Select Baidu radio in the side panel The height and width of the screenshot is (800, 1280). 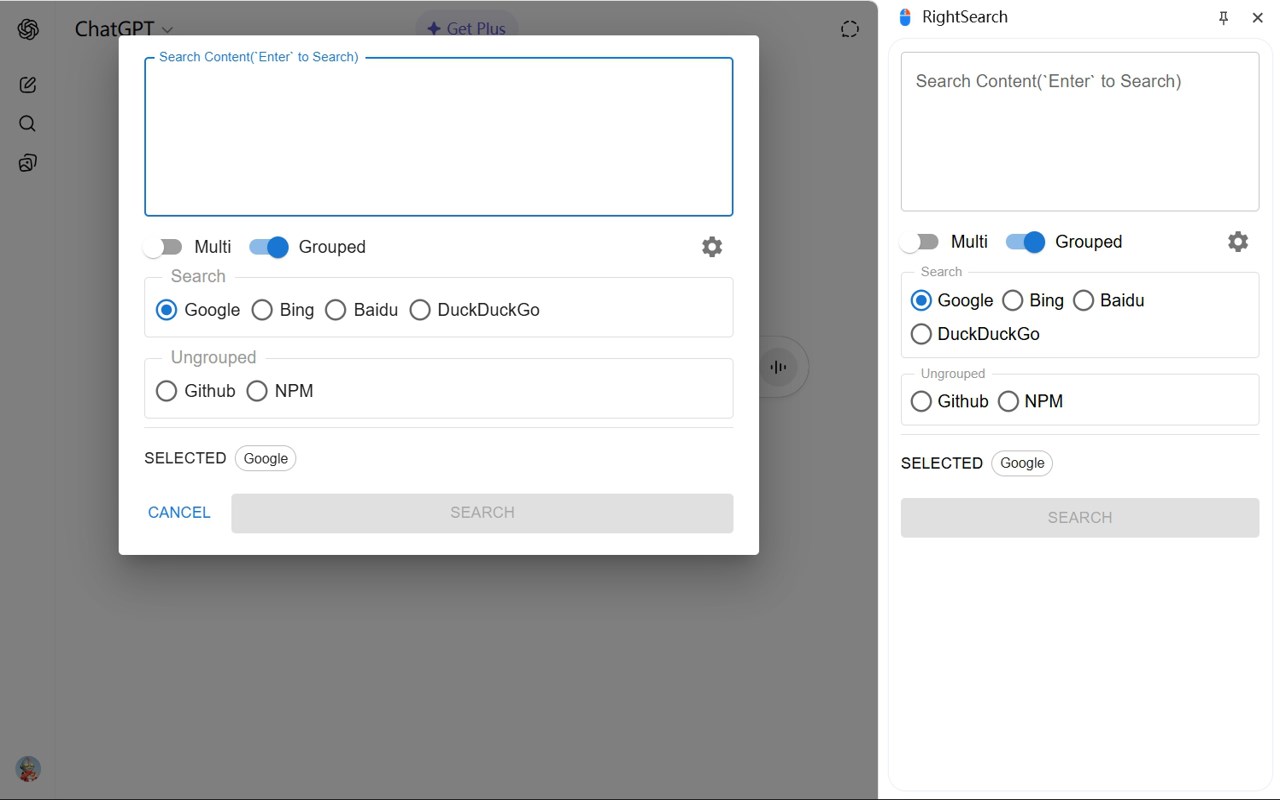click(x=1083, y=300)
